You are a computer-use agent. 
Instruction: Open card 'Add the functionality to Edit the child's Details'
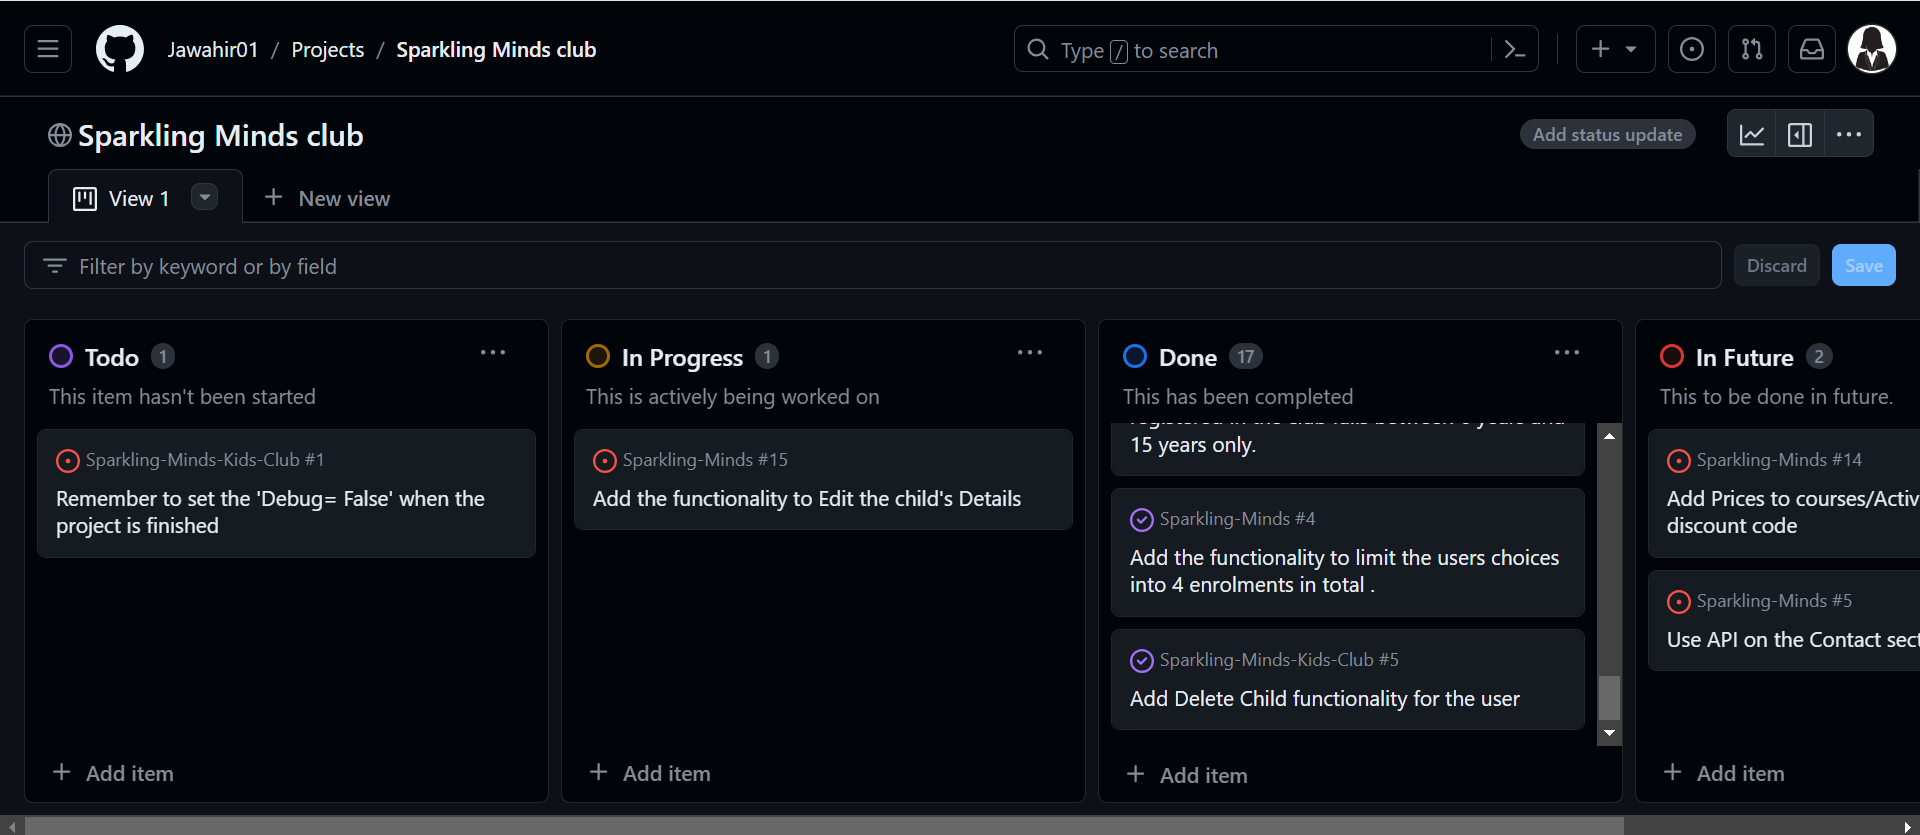click(823, 479)
